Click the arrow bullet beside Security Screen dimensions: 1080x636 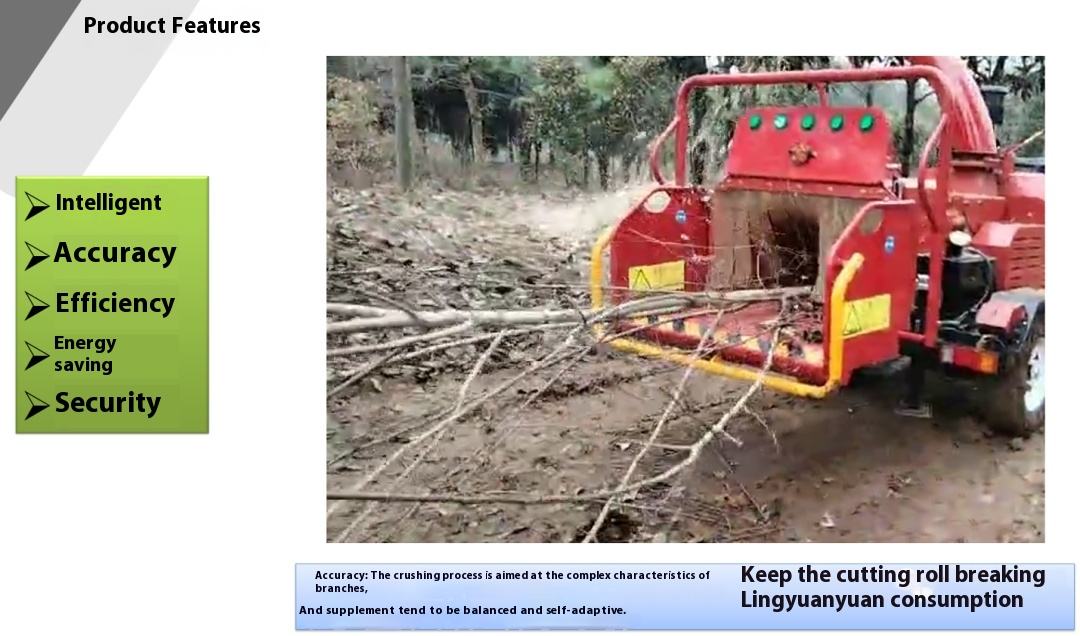click(x=37, y=405)
